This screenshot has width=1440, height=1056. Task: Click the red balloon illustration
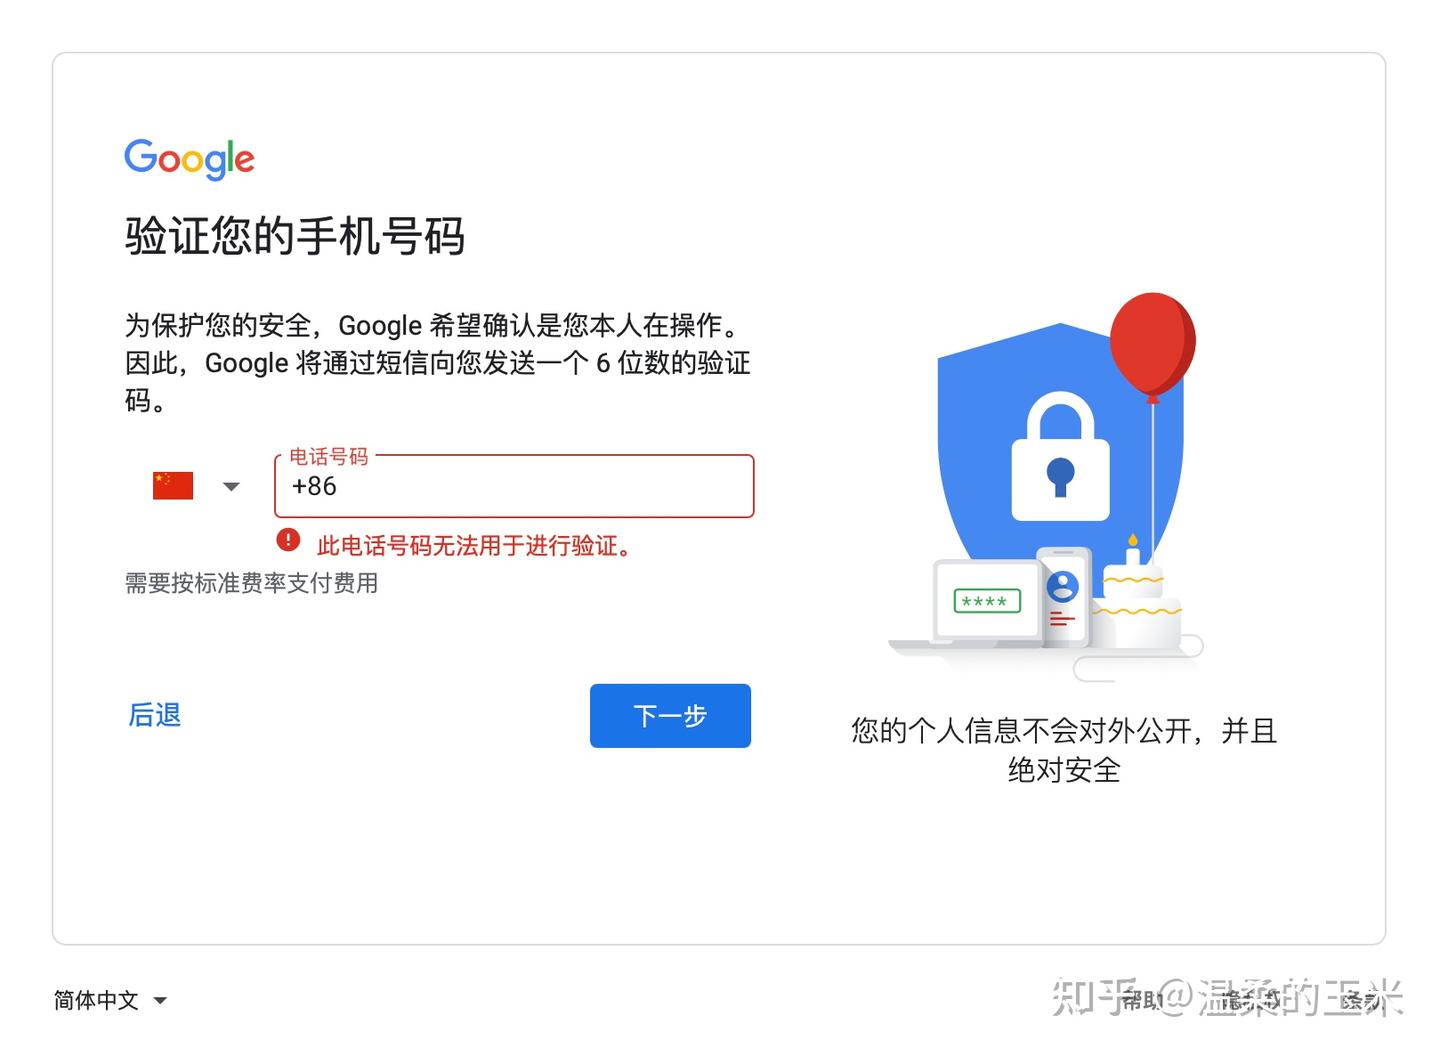pyautogui.click(x=1153, y=346)
